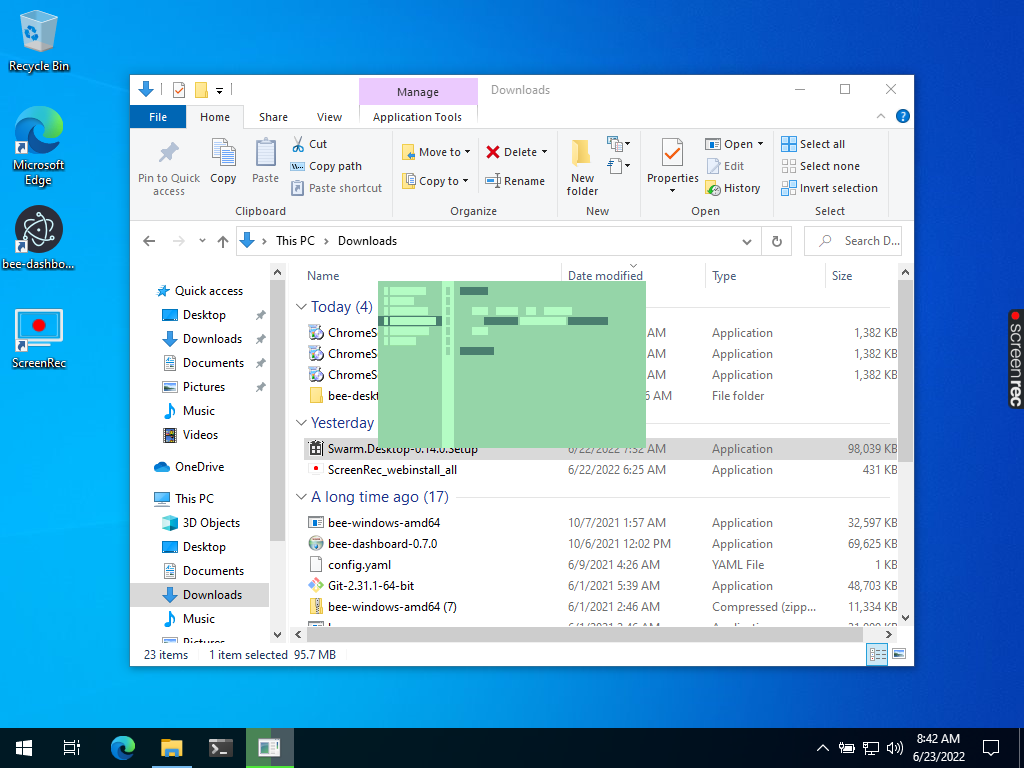
Task: Open the Share ribbon tab
Action: 272,116
